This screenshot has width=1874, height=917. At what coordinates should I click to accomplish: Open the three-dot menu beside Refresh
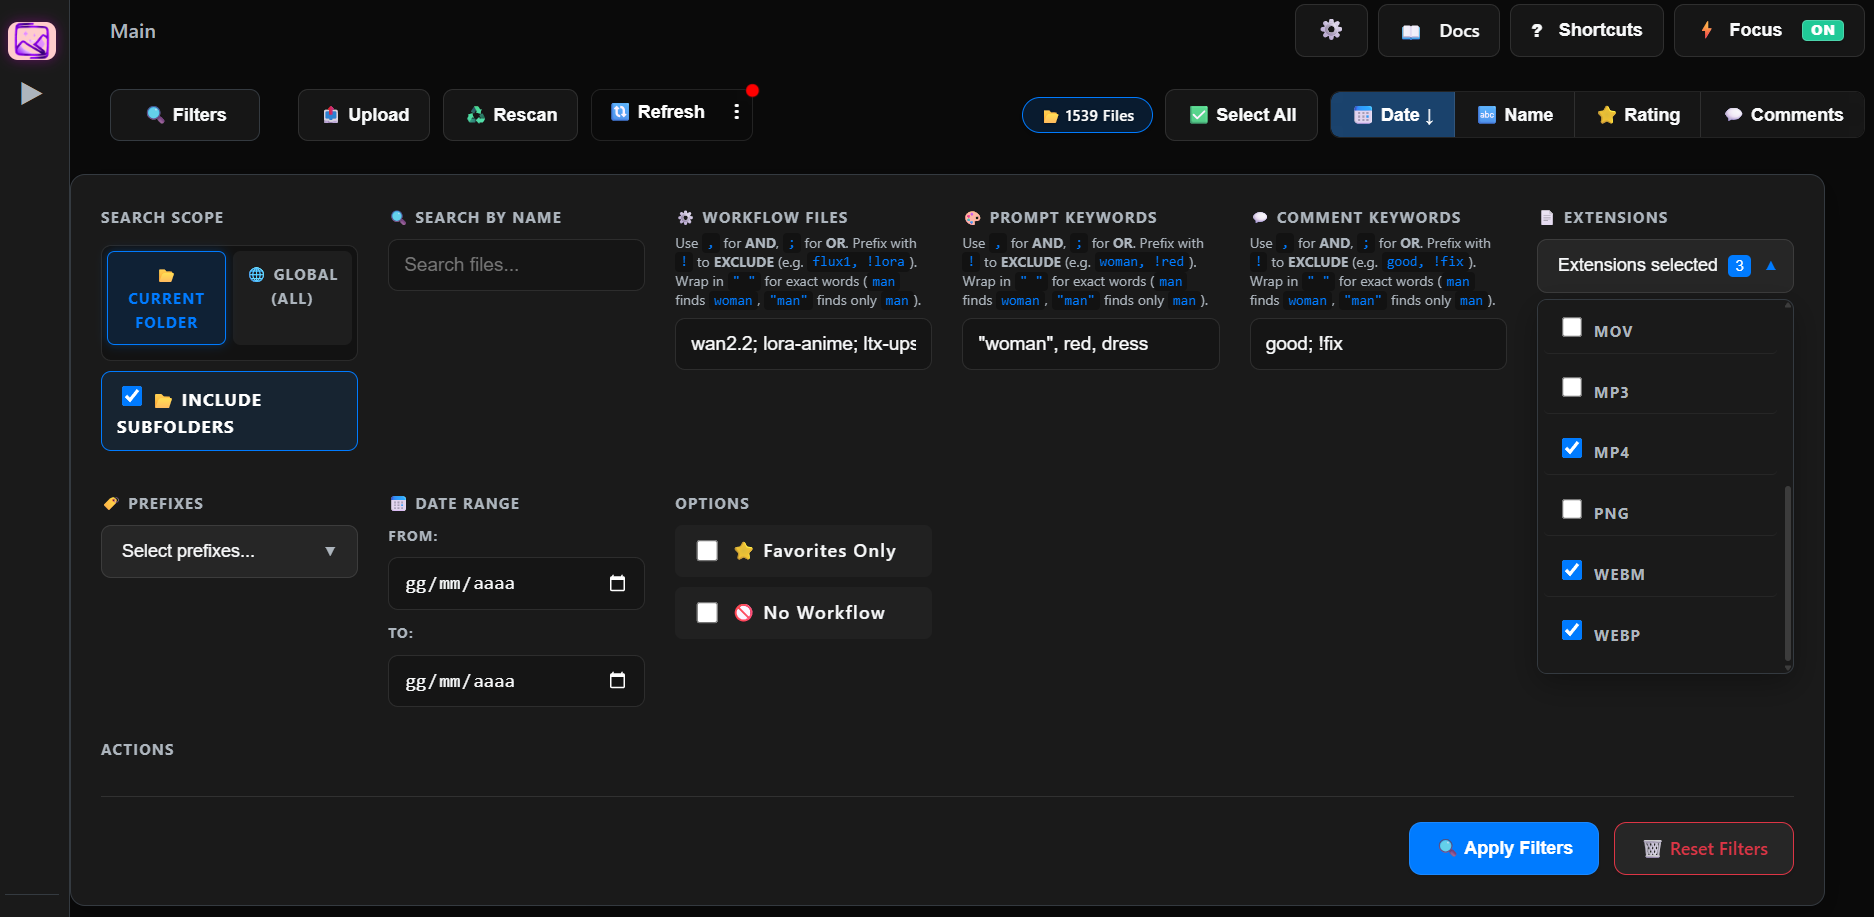737,112
